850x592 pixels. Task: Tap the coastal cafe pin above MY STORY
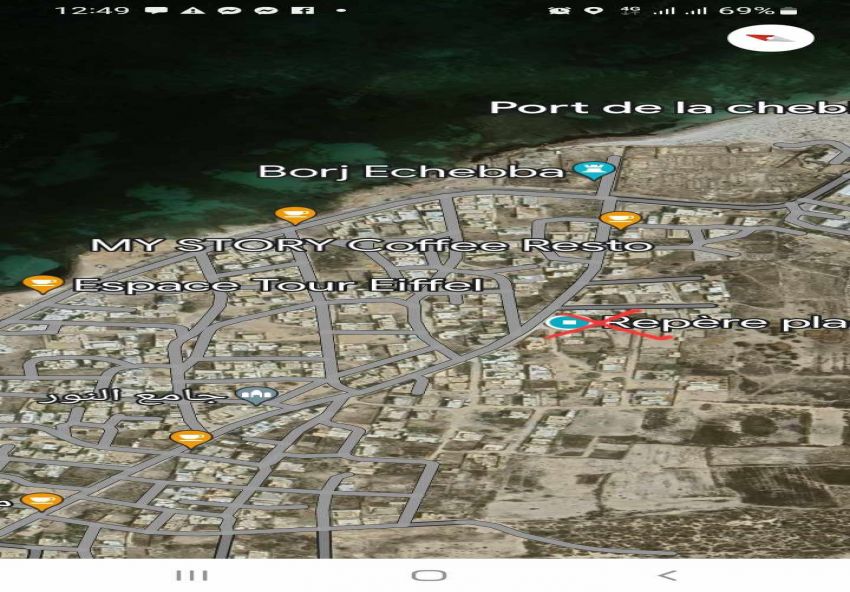pyautogui.click(x=294, y=214)
